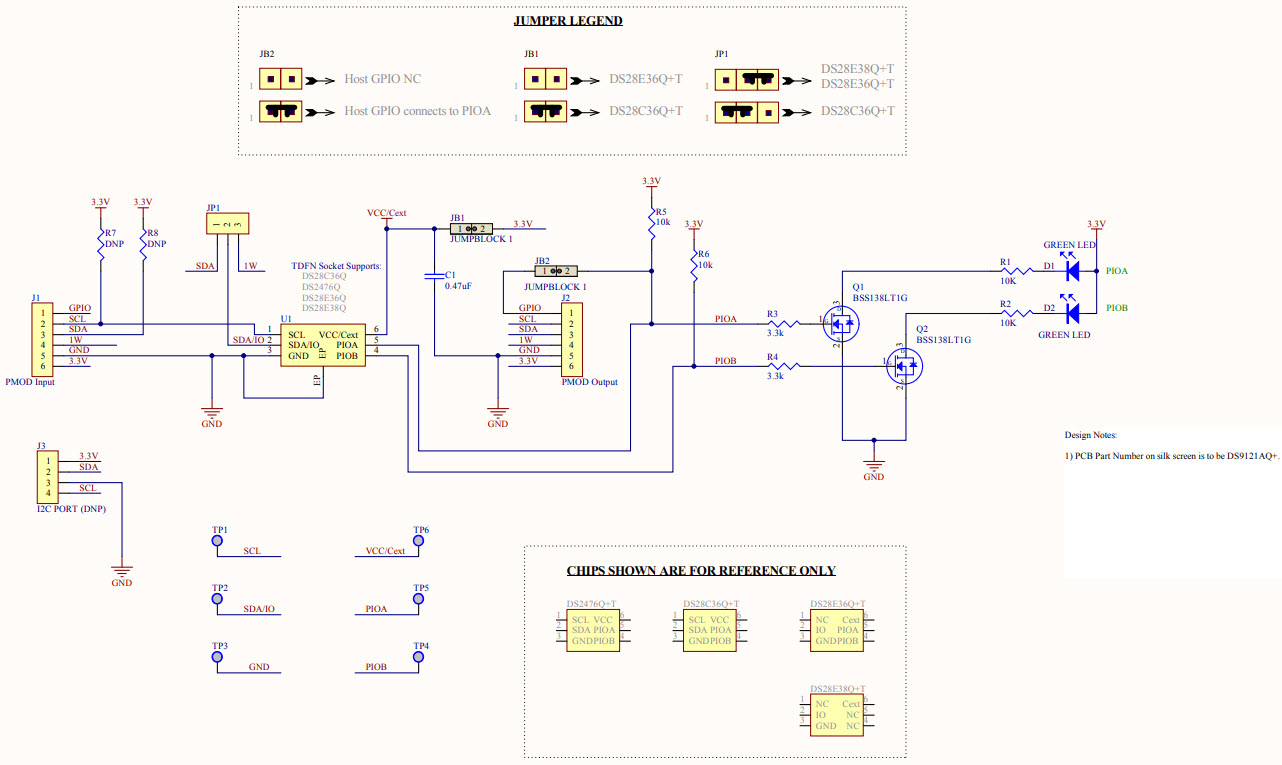Screen dimensions: 1282x765
Task: Select the C1 0.47uF capacitor symbol
Action: point(434,274)
